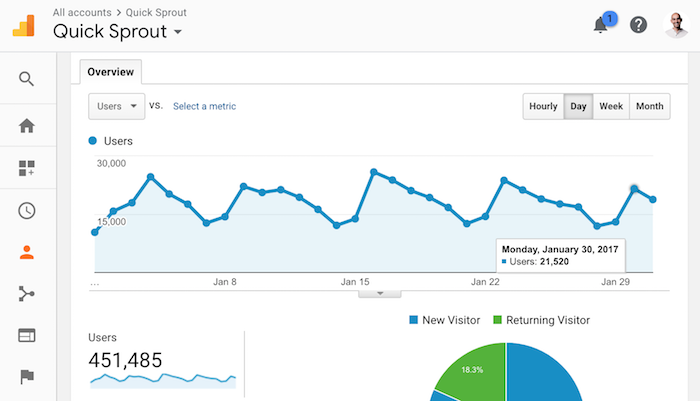This screenshot has height=401, width=700.
Task: Select Hourly granularity
Action: 543,106
